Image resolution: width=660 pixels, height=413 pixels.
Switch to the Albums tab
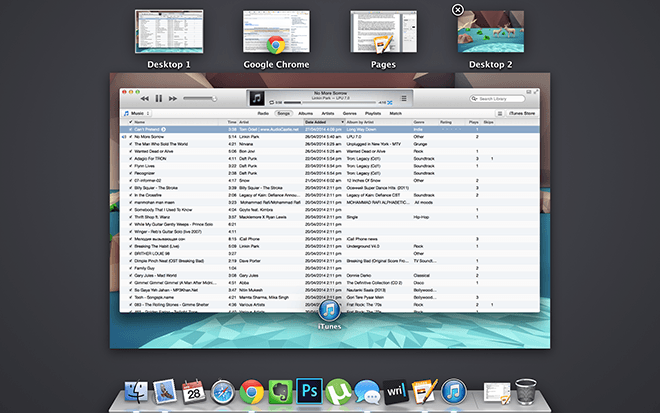[306, 114]
